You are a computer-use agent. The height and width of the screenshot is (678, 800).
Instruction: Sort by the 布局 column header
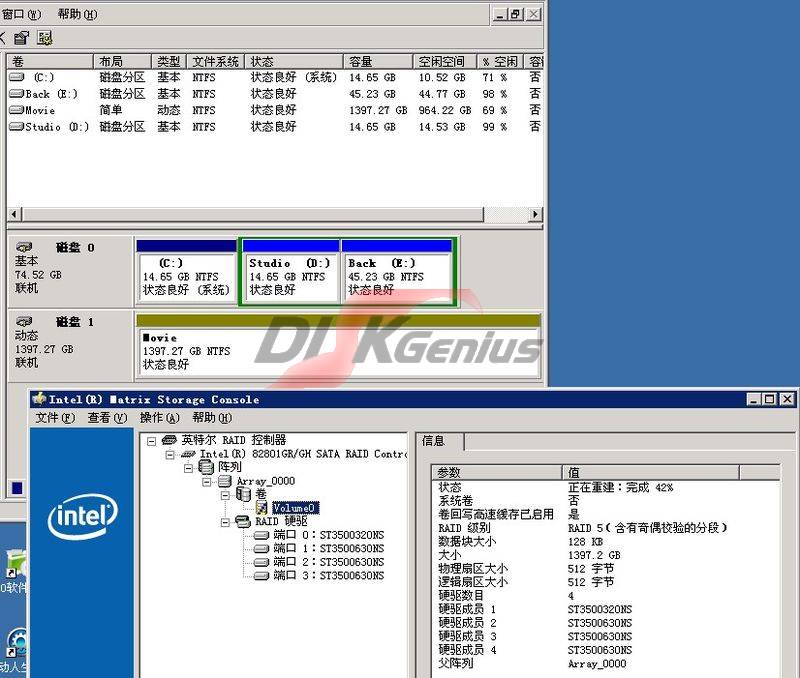(122, 62)
